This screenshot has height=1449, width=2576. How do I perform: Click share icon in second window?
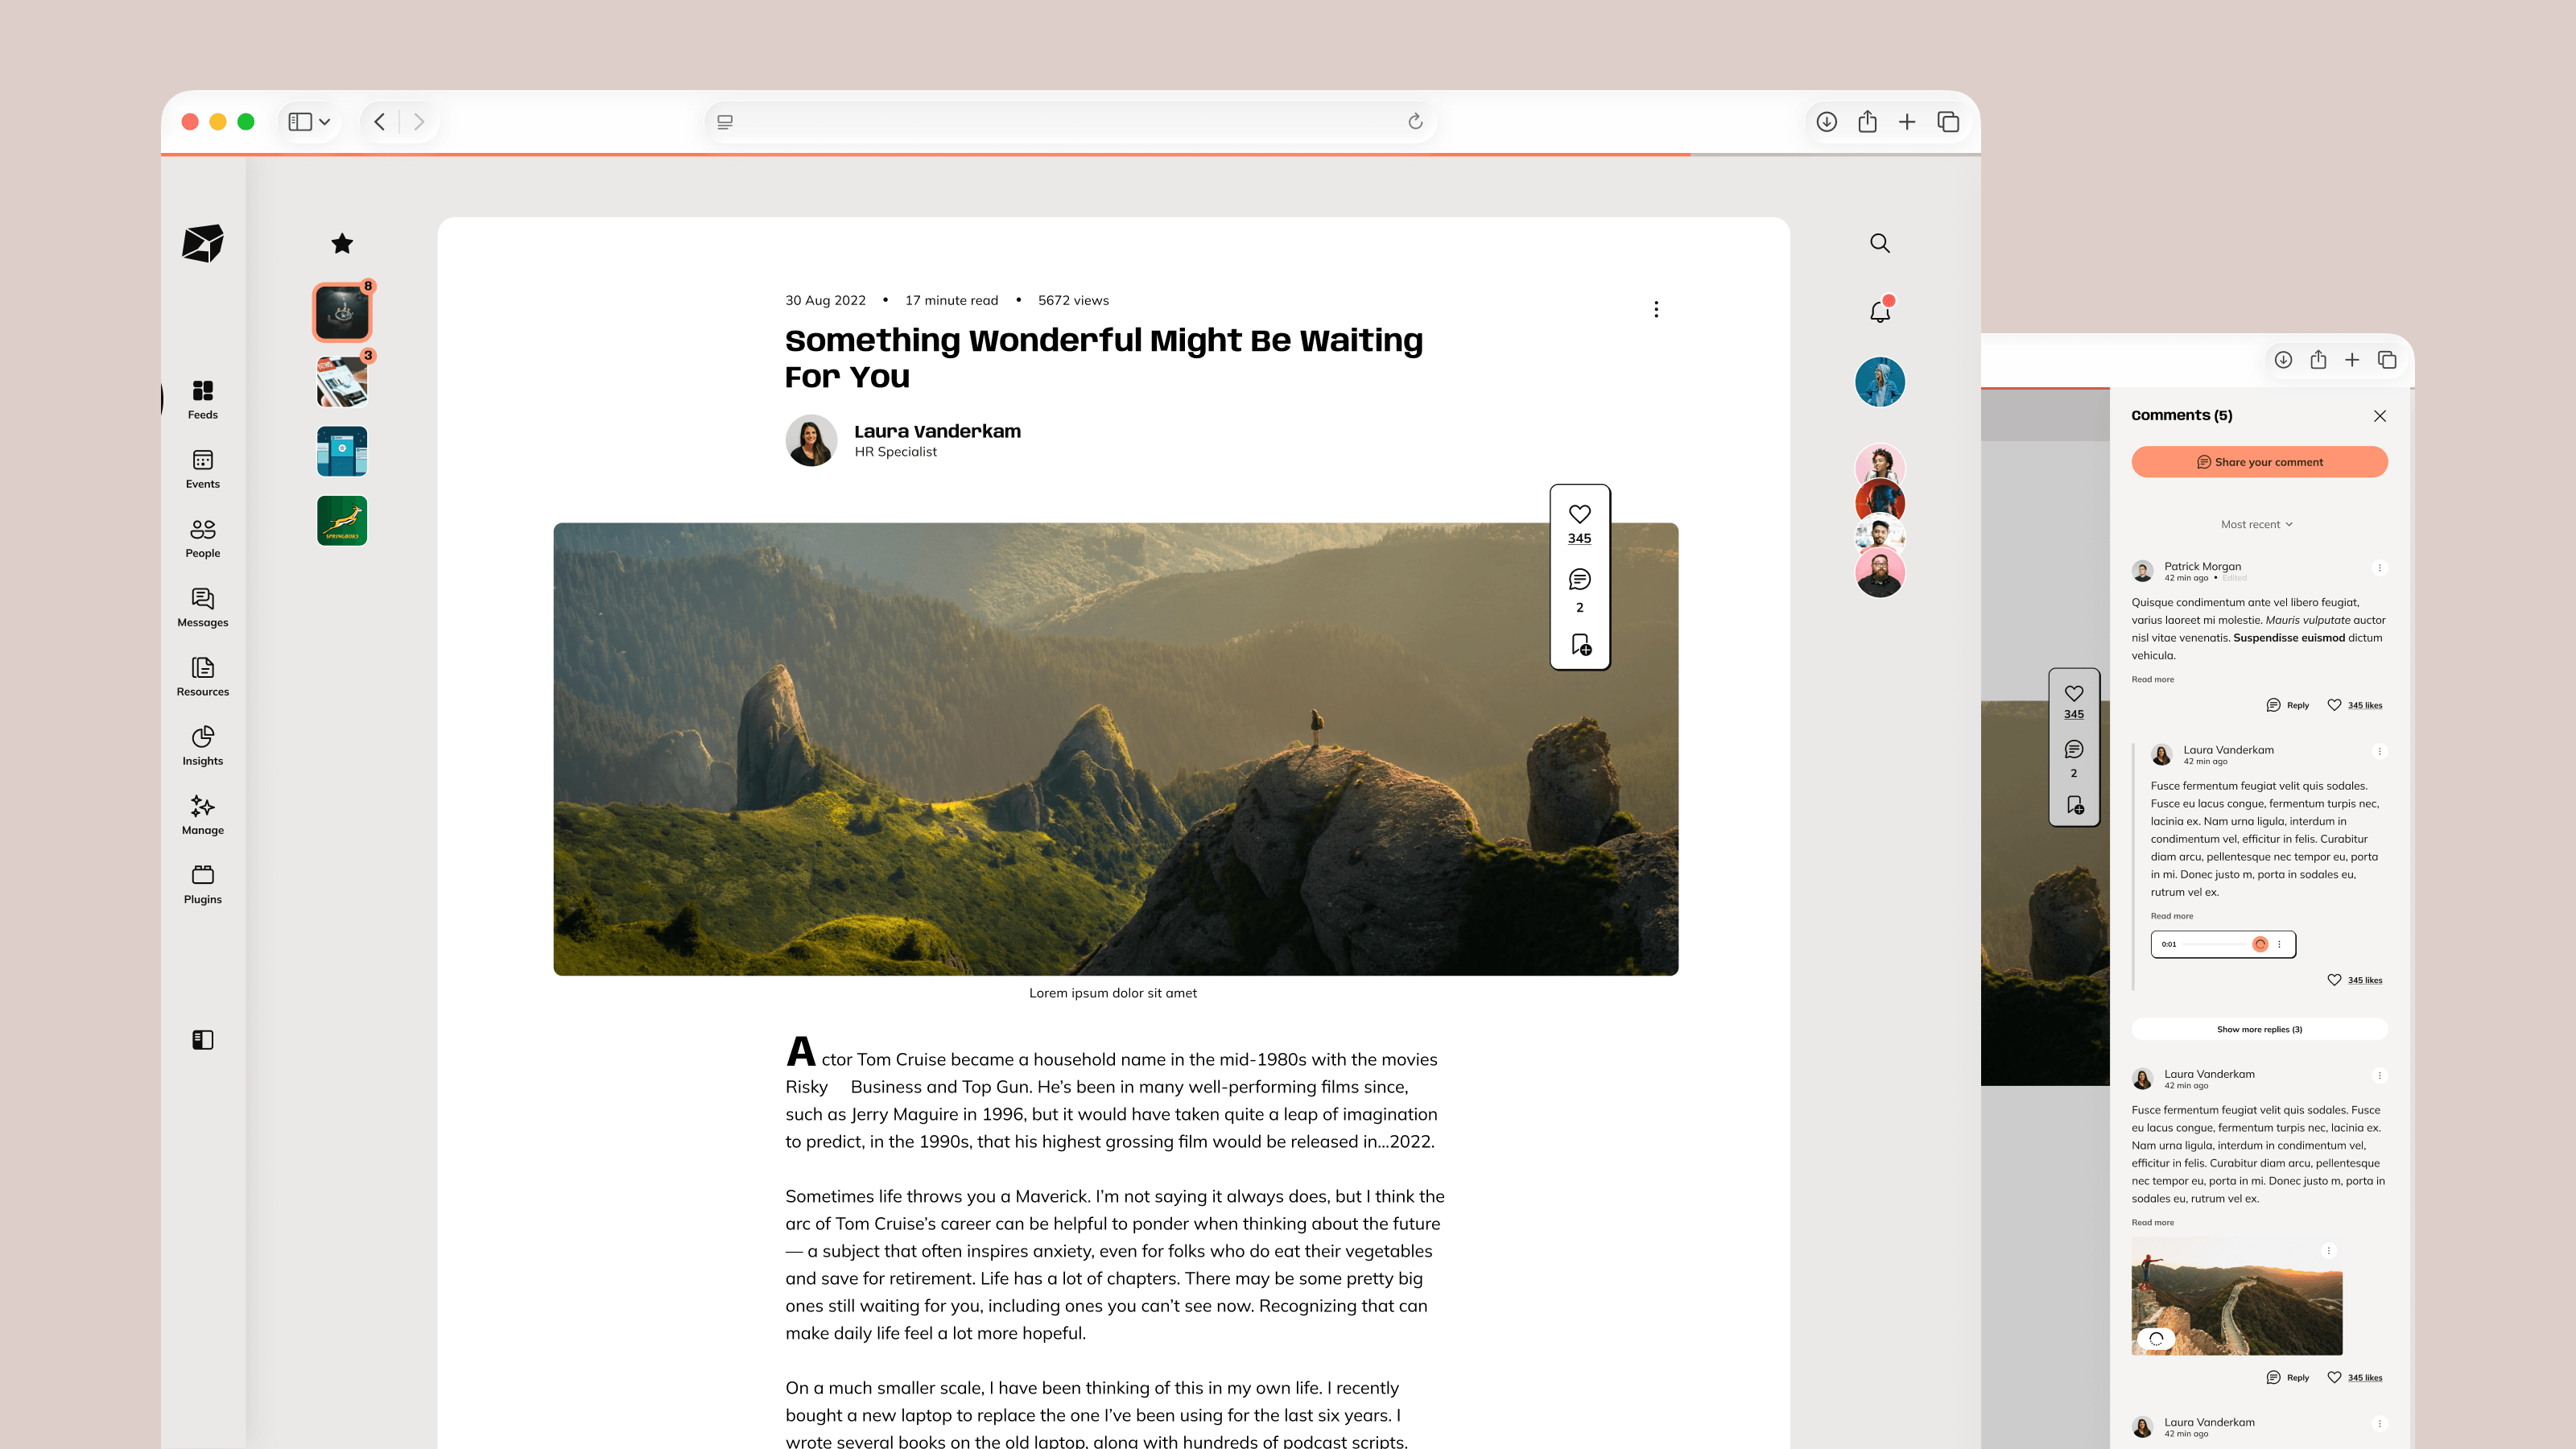point(2318,360)
